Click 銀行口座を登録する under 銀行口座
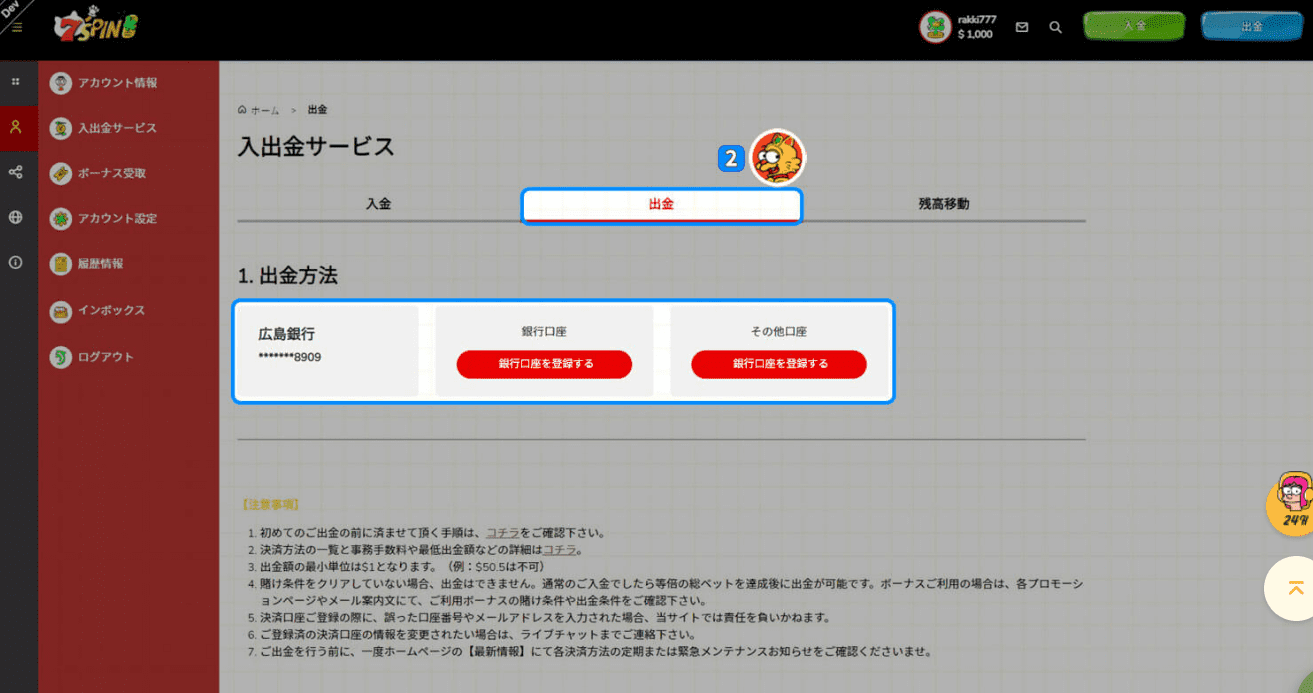Image resolution: width=1313 pixels, height=693 pixels. 544,364
